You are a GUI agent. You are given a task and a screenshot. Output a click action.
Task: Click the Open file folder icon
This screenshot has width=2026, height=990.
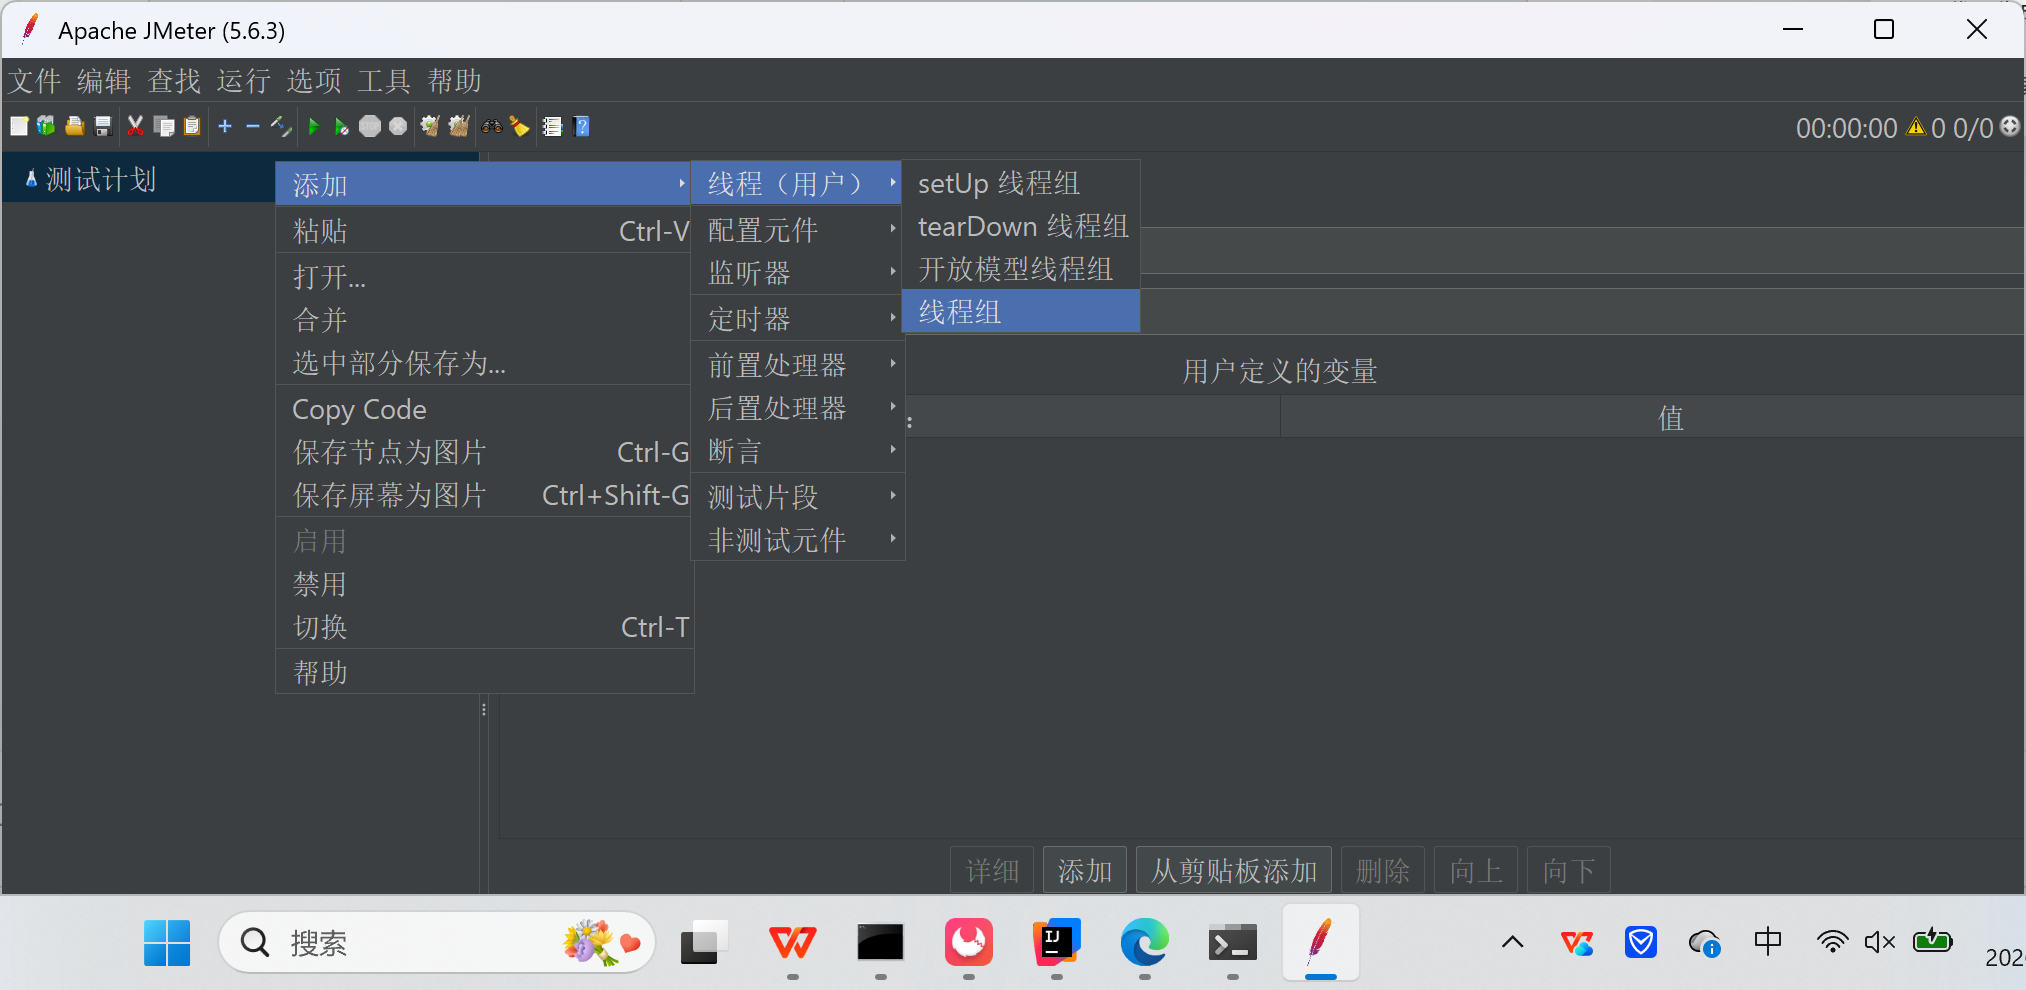click(74, 126)
